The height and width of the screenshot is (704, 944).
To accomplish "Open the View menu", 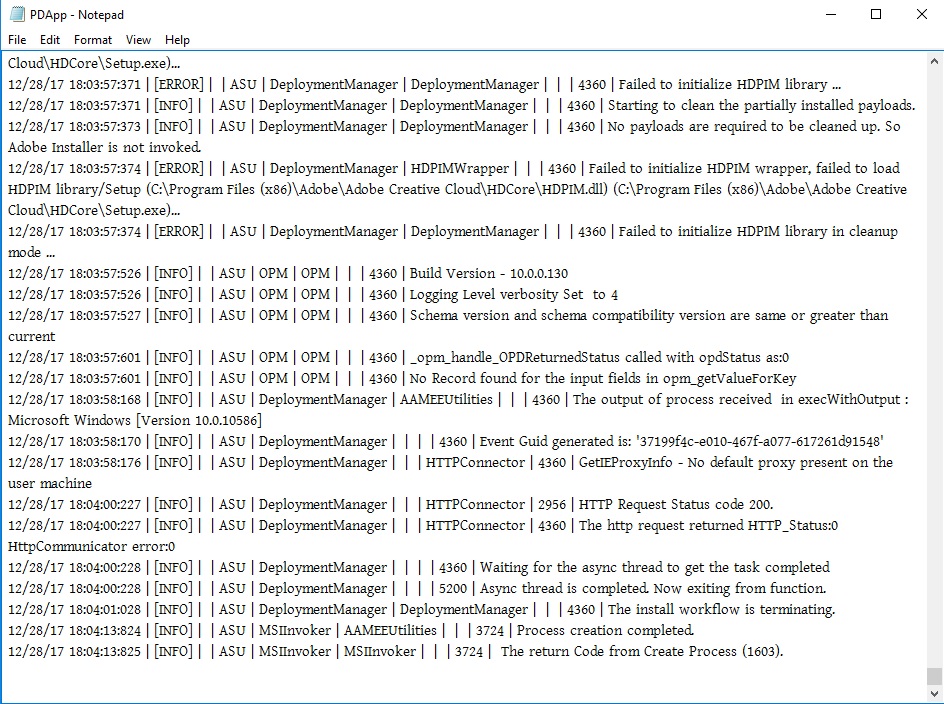I will pos(138,40).
